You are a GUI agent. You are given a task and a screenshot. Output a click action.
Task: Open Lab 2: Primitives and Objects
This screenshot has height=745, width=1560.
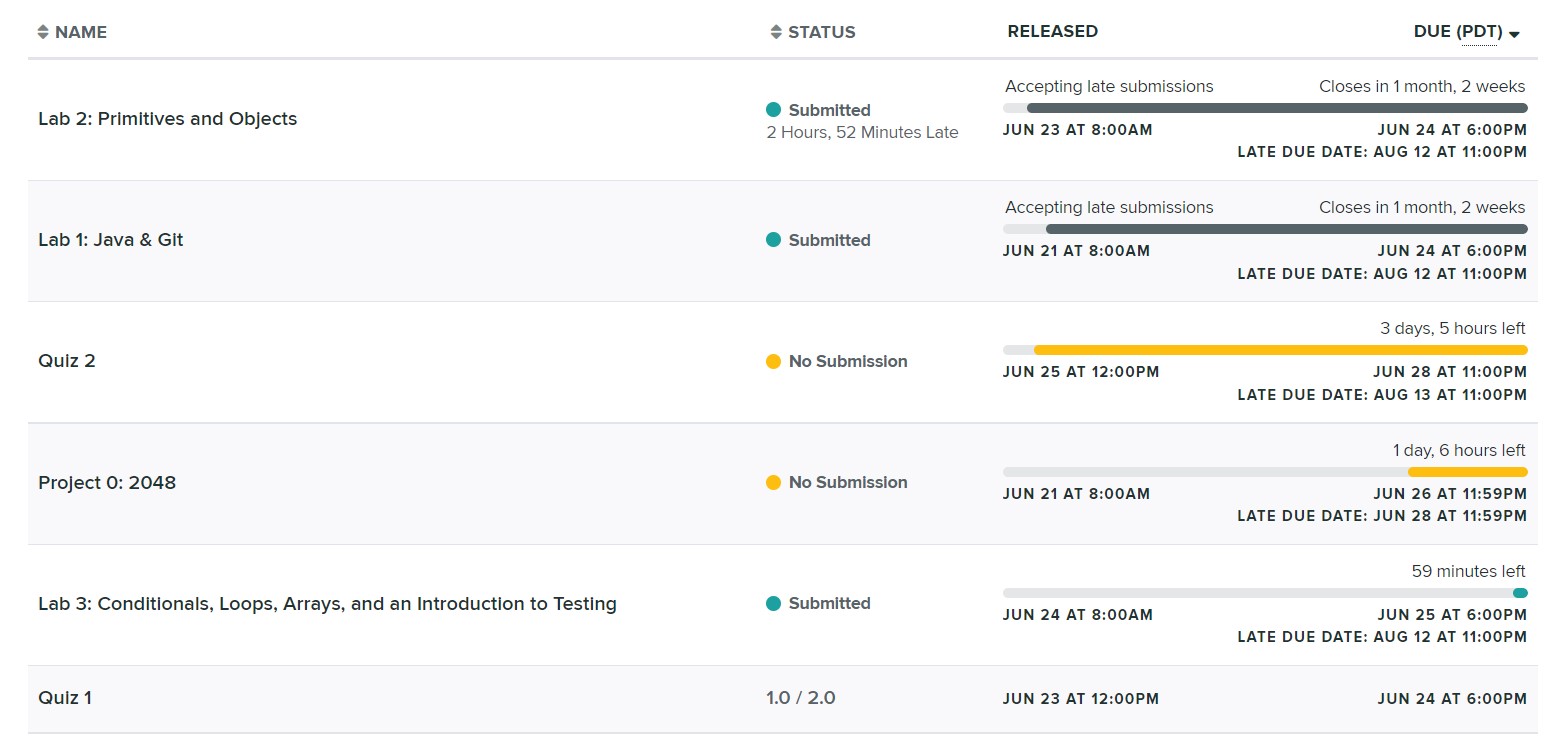(167, 119)
